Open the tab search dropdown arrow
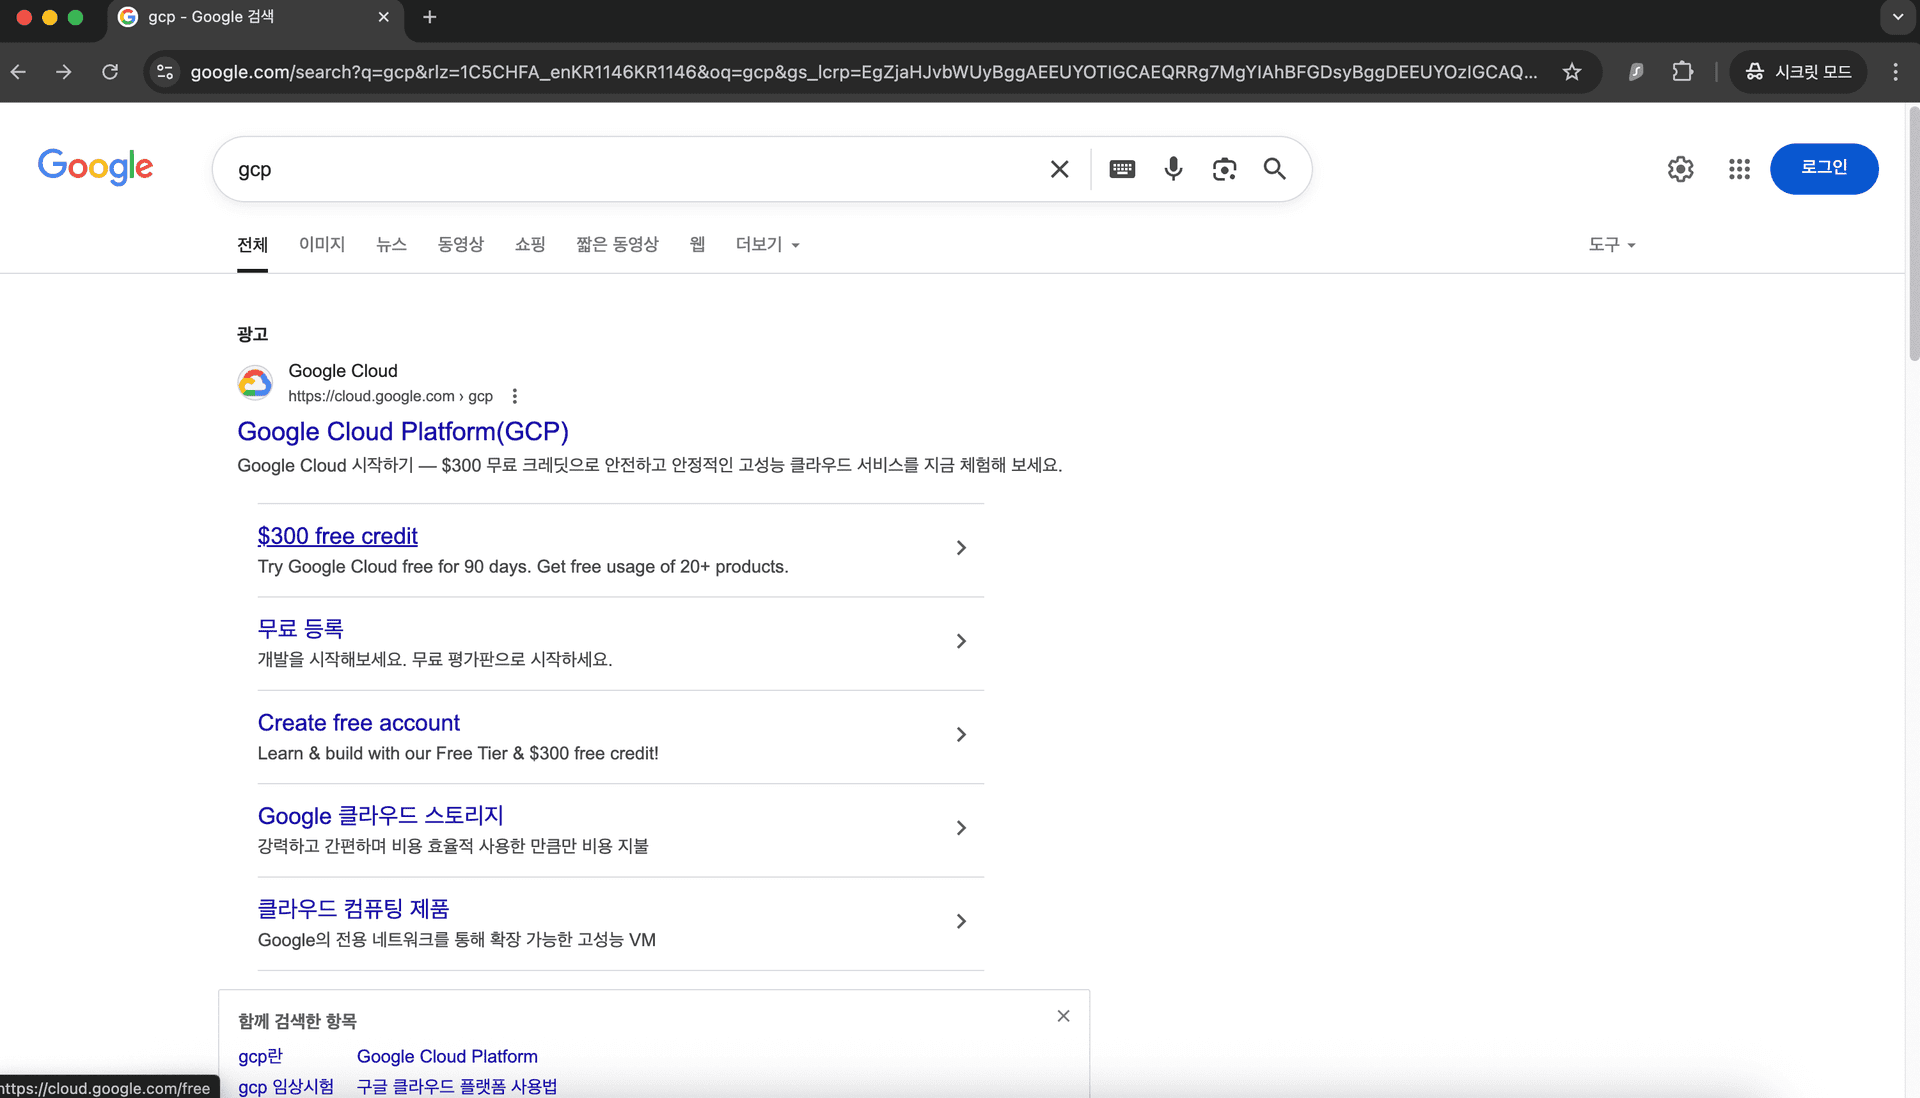Viewport: 1920px width, 1098px height. 1897,17
